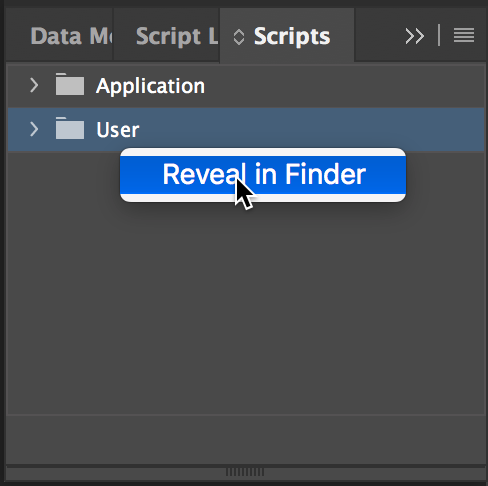This screenshot has height=486, width=488.
Task: Expand the Application folder chevron
Action: point(34,85)
